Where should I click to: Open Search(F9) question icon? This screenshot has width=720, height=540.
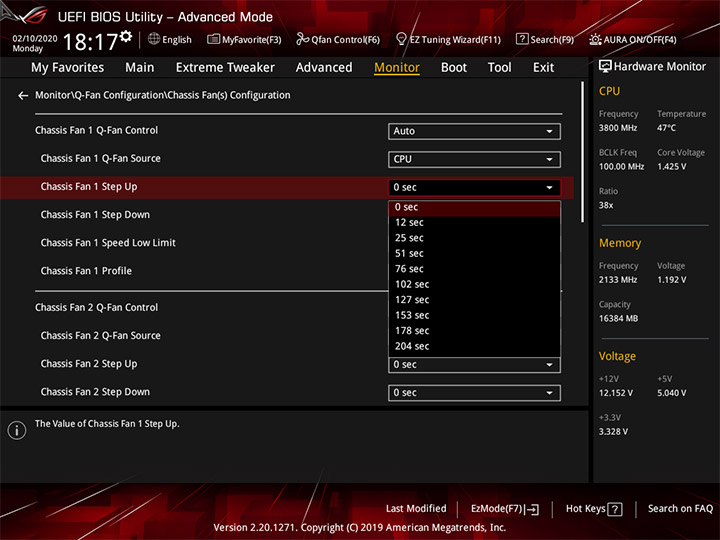click(x=522, y=39)
